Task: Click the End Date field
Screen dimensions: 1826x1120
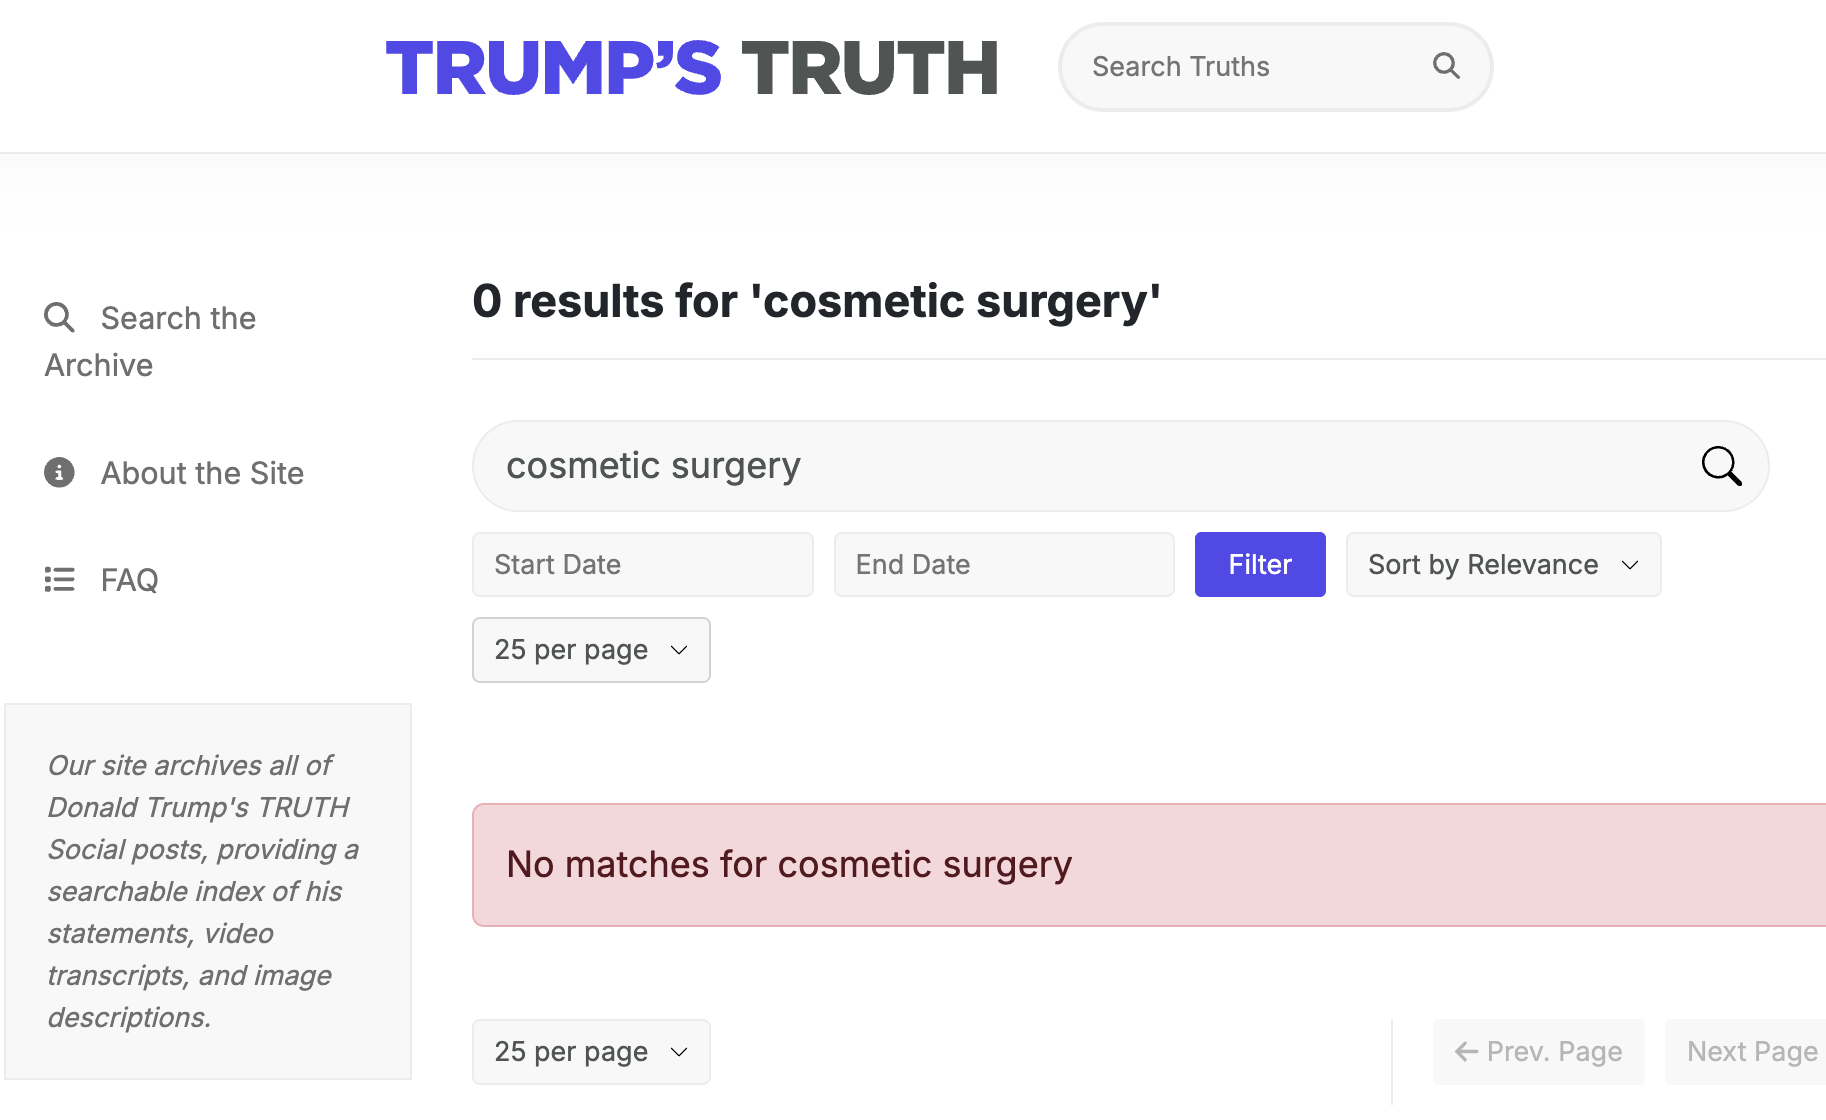Action: [1004, 565]
